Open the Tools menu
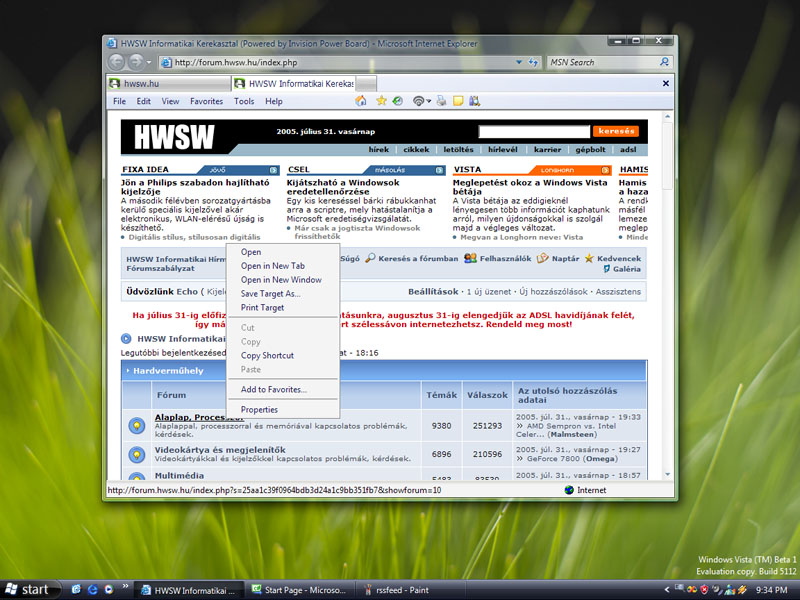Viewport: 800px width, 600px height. (x=244, y=101)
